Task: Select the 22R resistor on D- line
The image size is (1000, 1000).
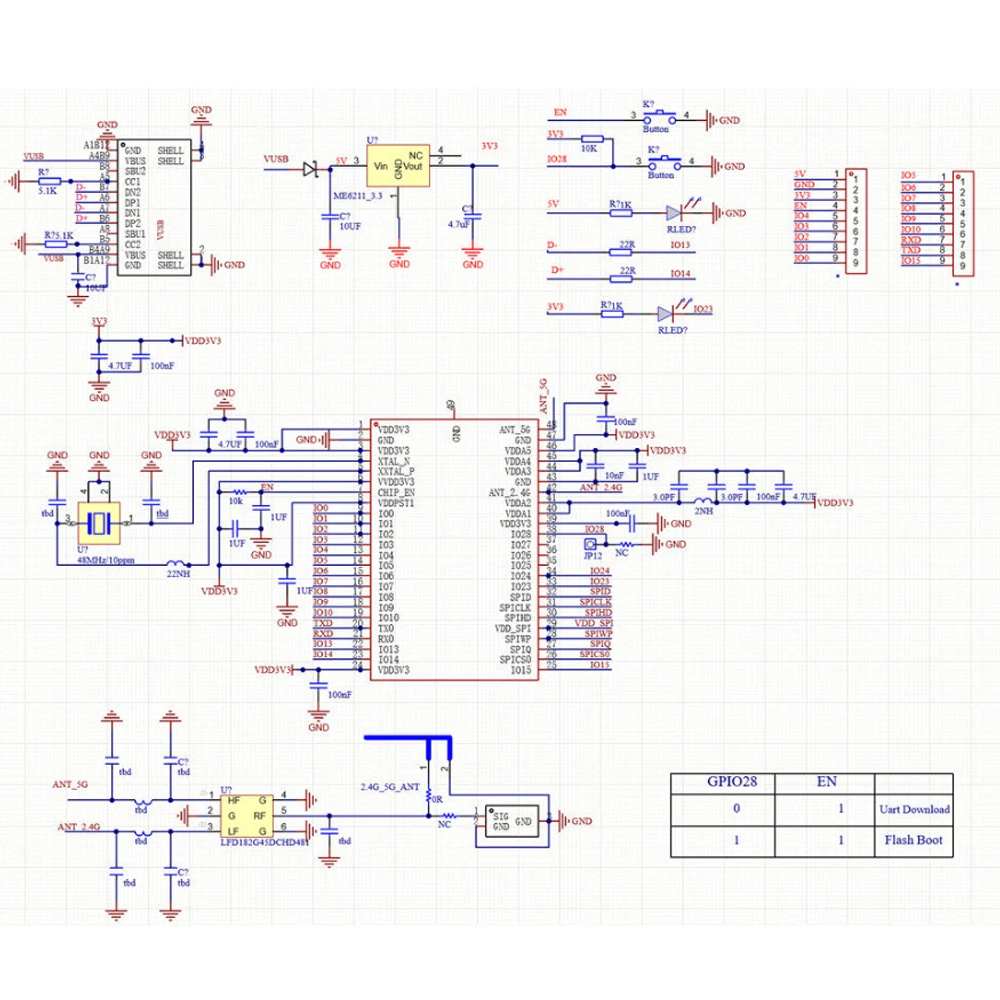Action: [x=621, y=253]
